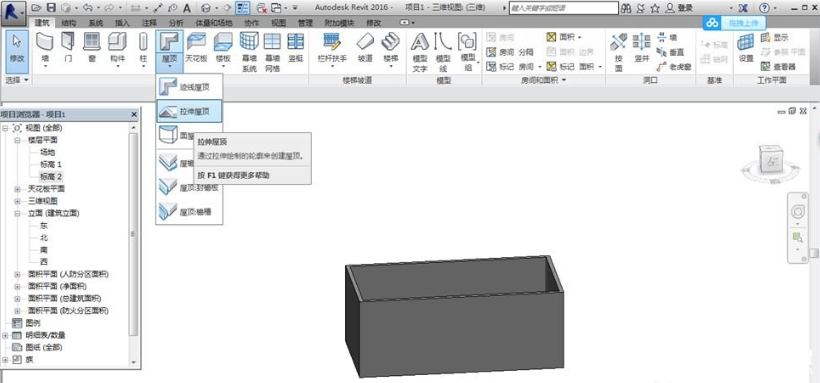Expand the 房间和面积 panel dropdown

tap(543, 80)
